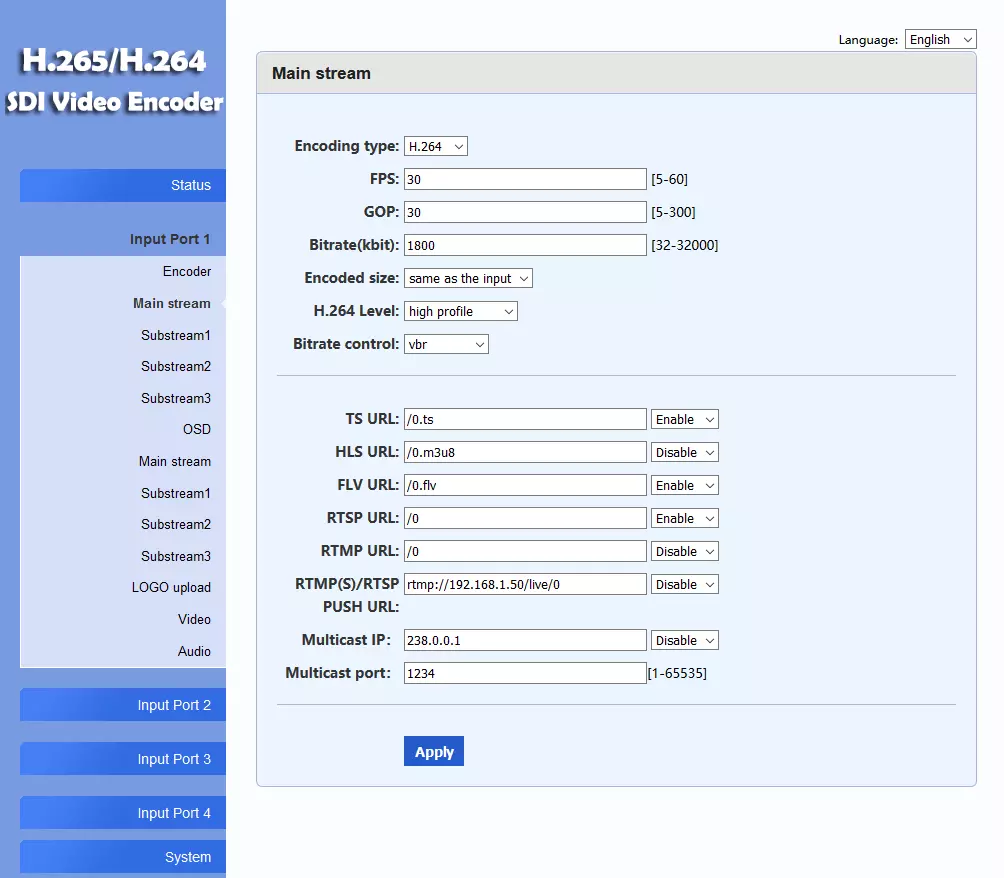
Task: Open Substream3 under Encoder
Action: [175, 398]
